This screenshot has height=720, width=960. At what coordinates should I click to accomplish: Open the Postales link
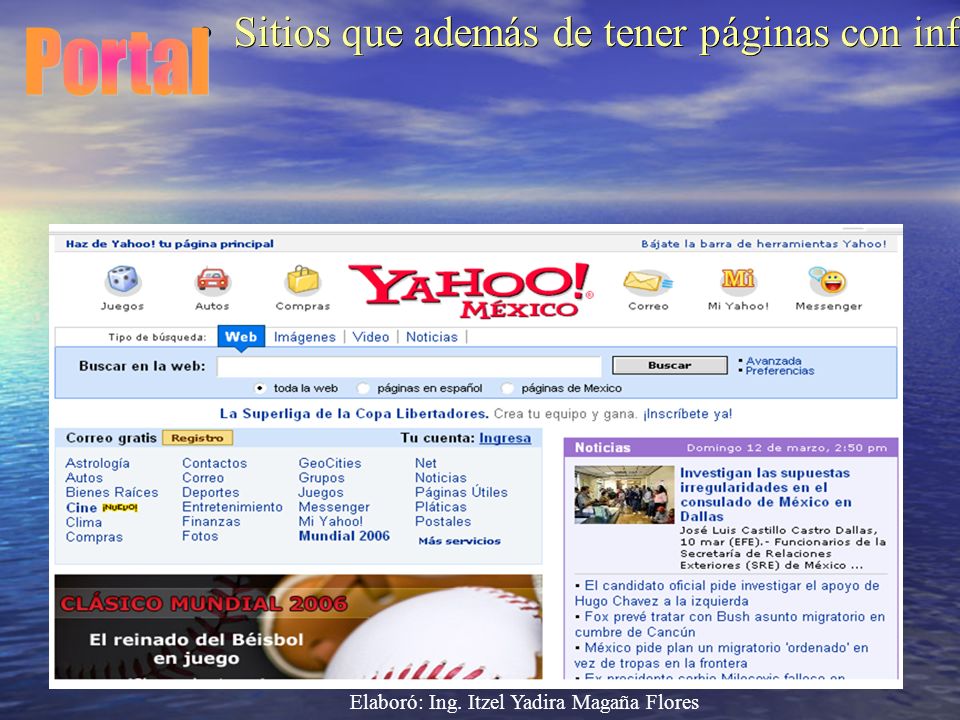tap(443, 522)
